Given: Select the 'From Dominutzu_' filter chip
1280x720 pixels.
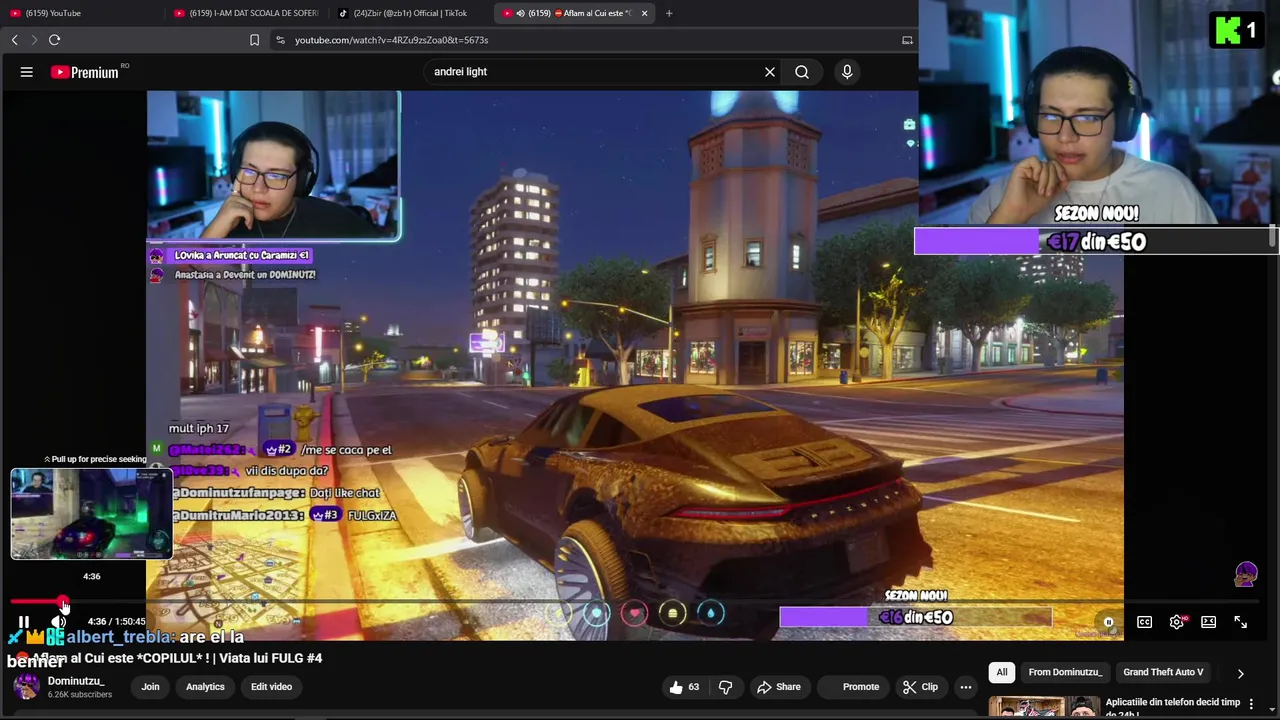Looking at the screenshot, I should [x=1065, y=672].
